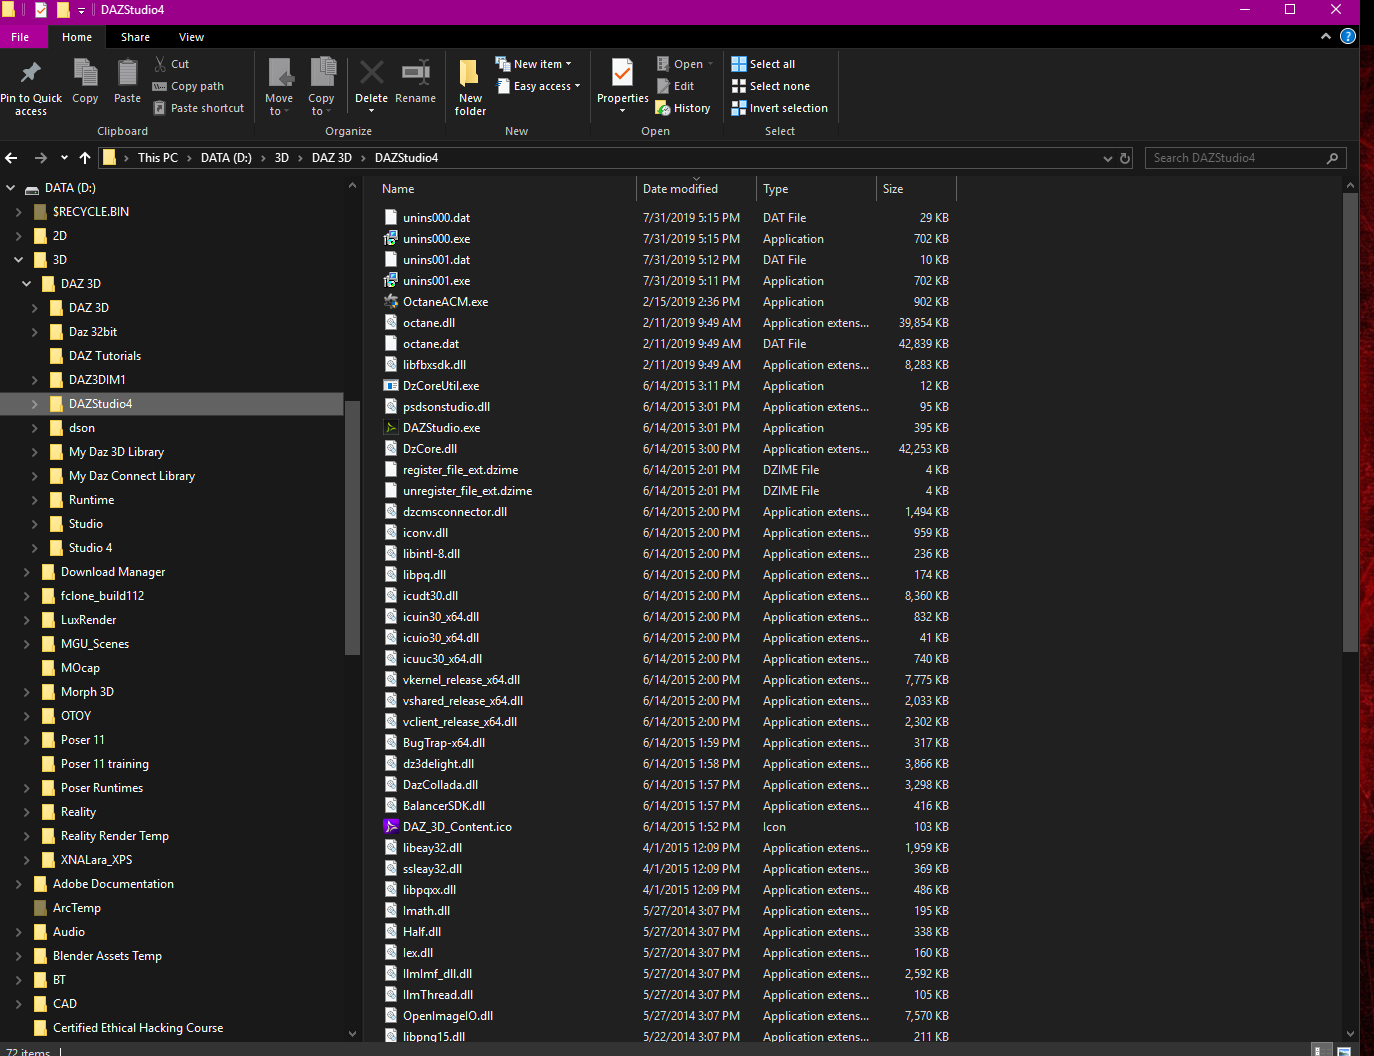Click the Rename icon
The image size is (1374, 1056).
point(415,72)
